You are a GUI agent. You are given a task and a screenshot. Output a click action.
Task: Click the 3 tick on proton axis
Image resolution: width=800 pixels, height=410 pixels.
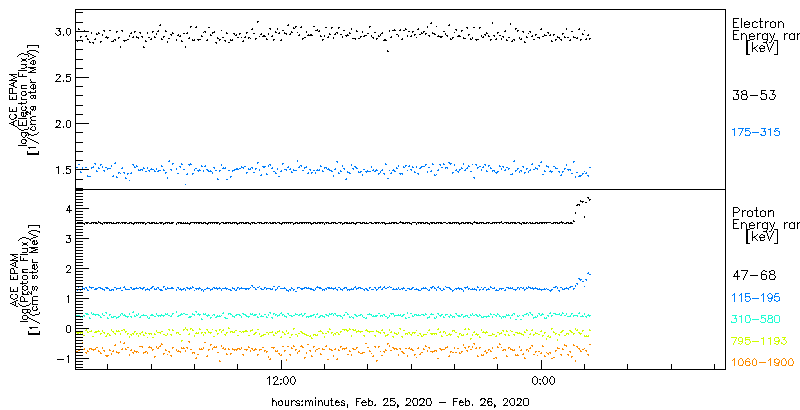[x=66, y=238]
